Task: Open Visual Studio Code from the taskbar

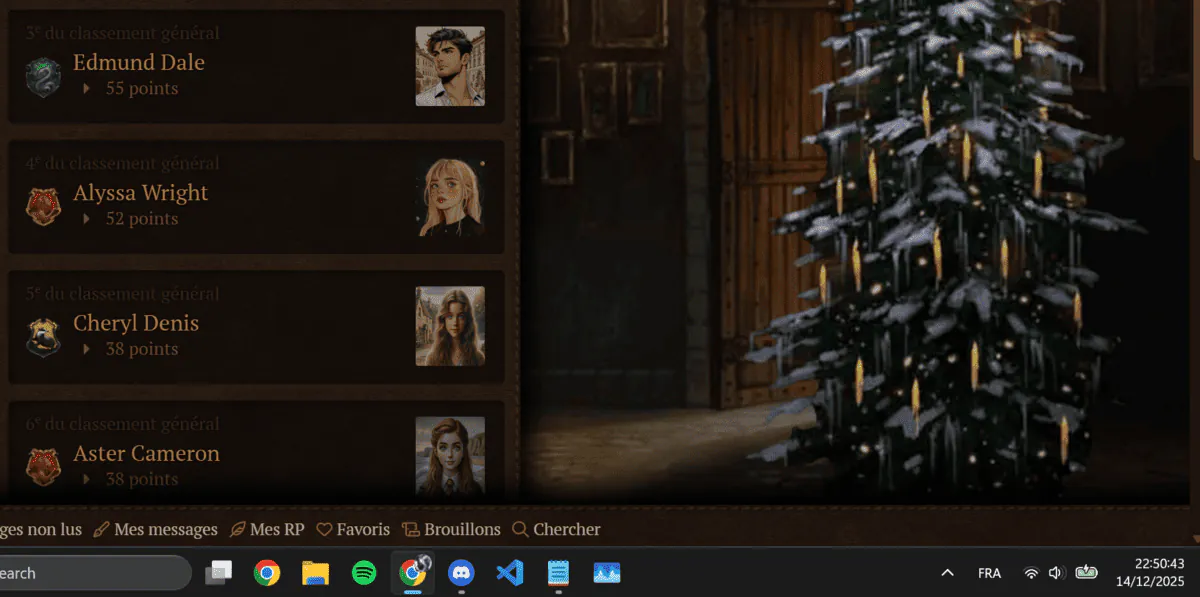Action: [x=509, y=573]
